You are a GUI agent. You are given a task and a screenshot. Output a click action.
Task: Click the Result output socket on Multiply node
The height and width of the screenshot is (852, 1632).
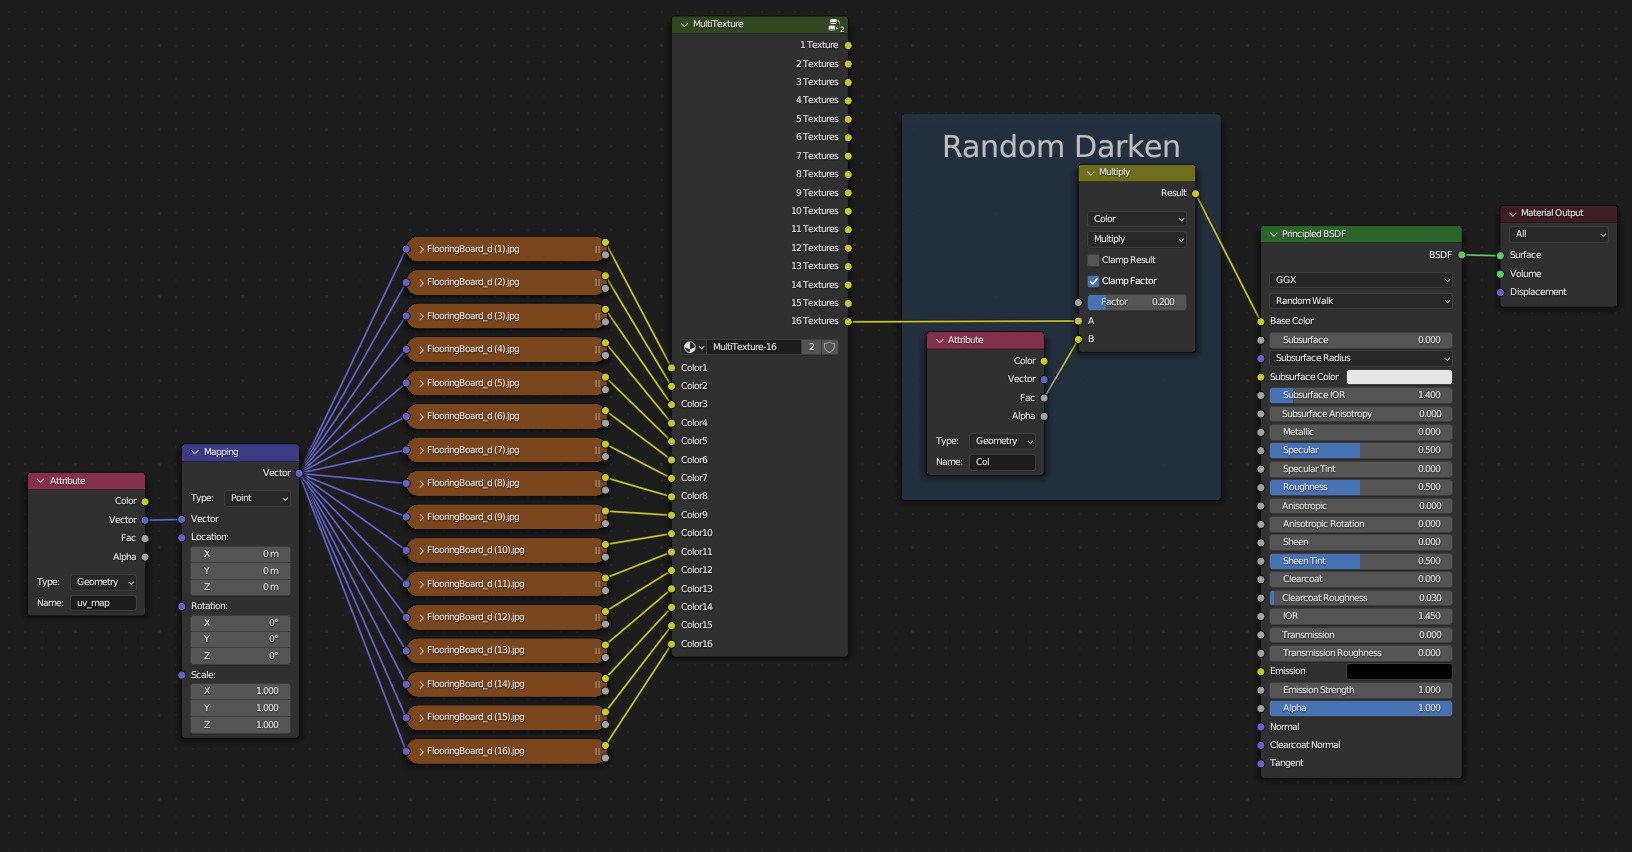coord(1195,193)
